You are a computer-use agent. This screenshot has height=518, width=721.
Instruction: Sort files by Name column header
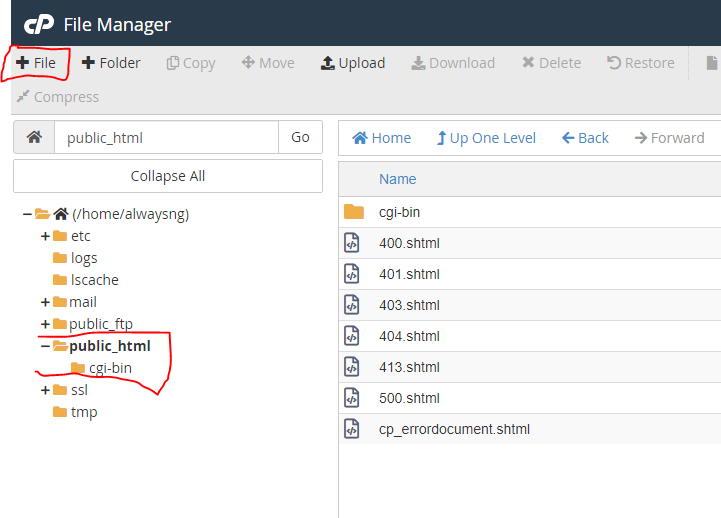click(x=397, y=179)
